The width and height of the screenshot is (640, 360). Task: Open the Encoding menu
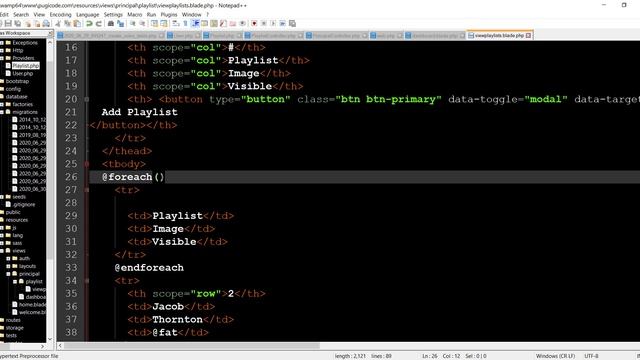click(x=60, y=14)
